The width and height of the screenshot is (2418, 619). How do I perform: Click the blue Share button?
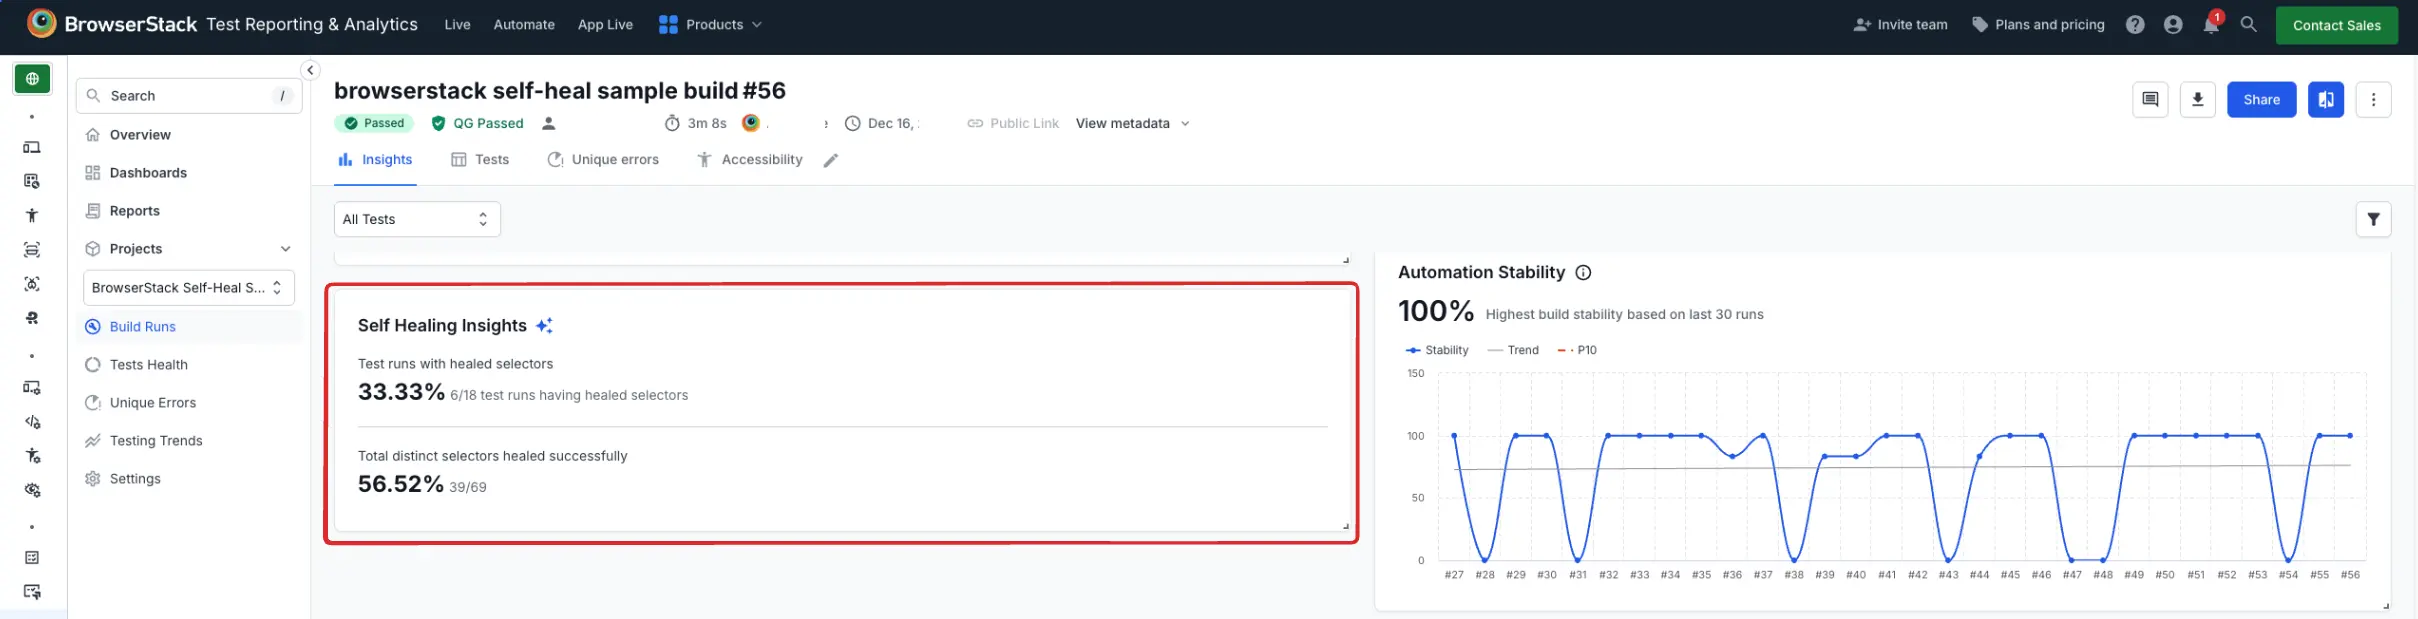click(x=2261, y=99)
